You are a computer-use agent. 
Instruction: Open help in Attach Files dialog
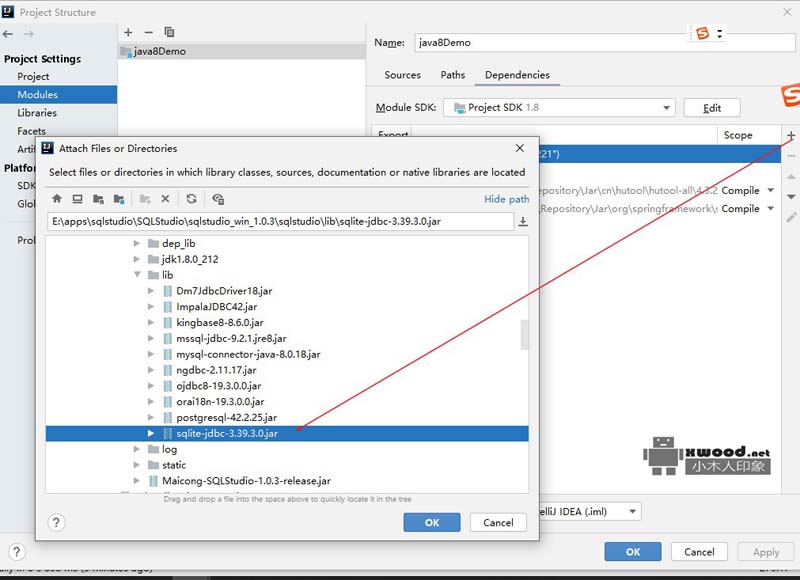click(56, 522)
